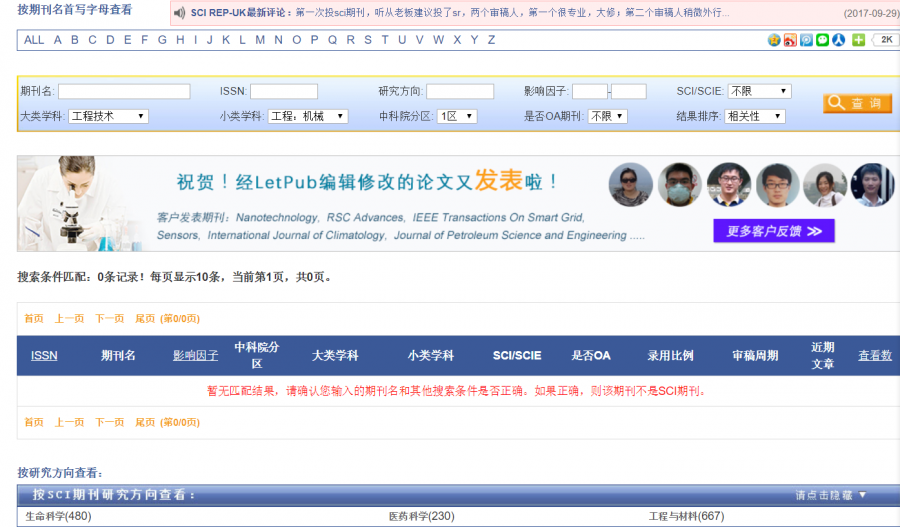The image size is (900, 527).
Task: Select letter M in alphabet index
Action: (x=260, y=40)
